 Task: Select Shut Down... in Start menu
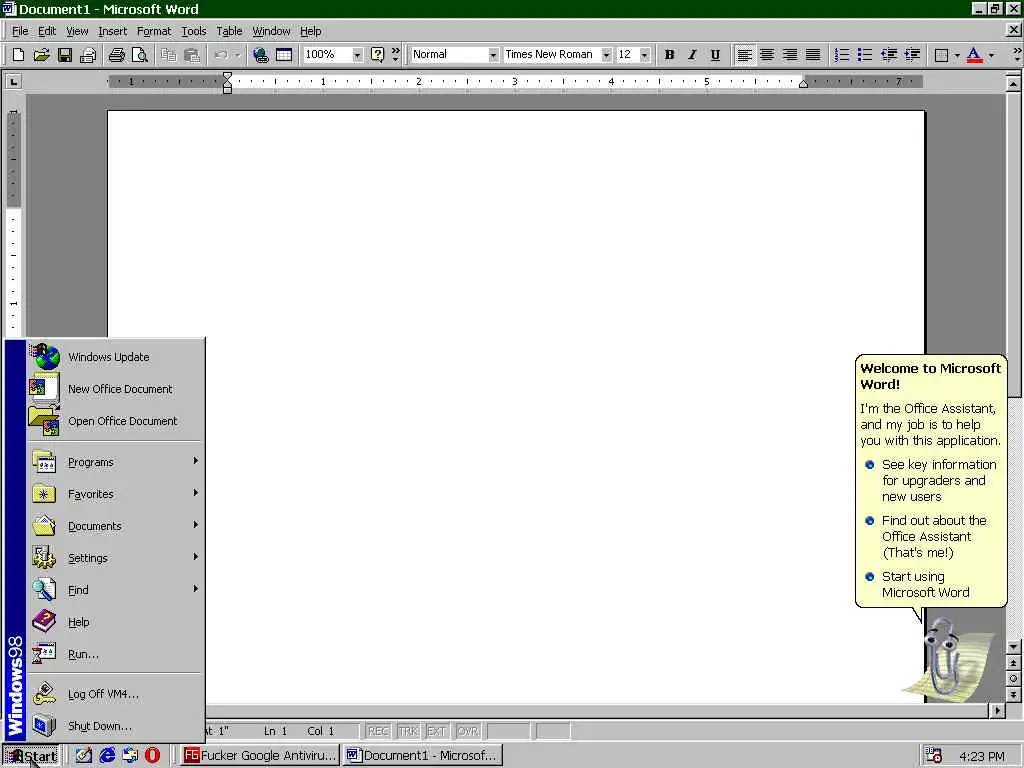click(x=116, y=726)
